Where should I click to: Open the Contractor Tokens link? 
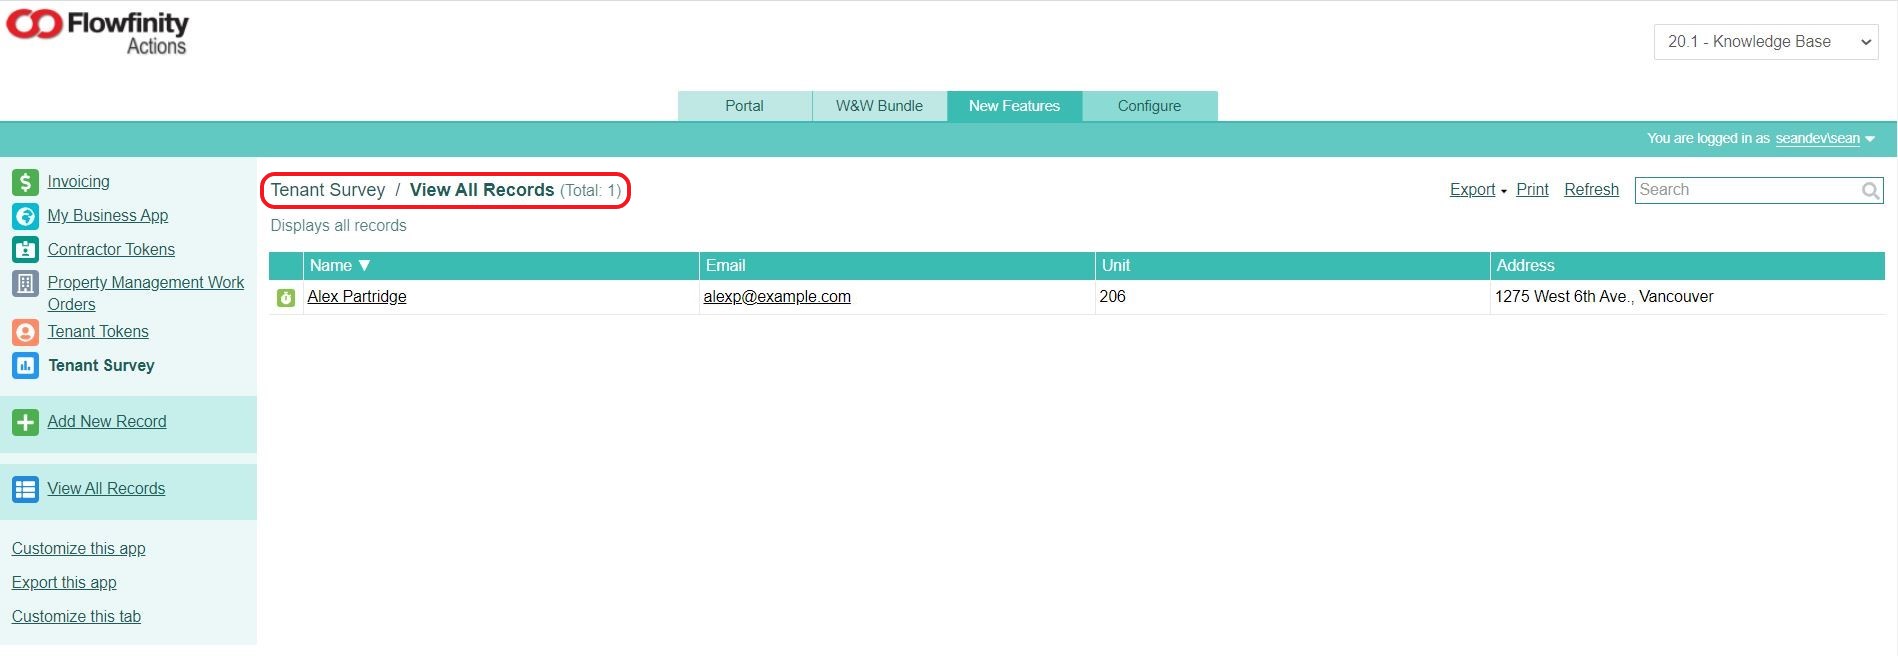pos(111,250)
